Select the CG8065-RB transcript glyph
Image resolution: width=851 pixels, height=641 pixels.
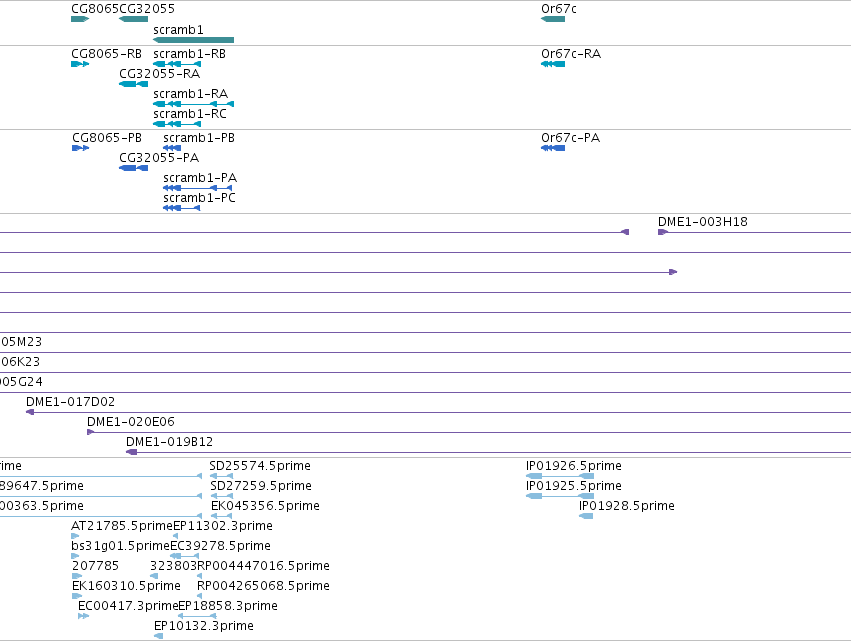click(x=80, y=64)
